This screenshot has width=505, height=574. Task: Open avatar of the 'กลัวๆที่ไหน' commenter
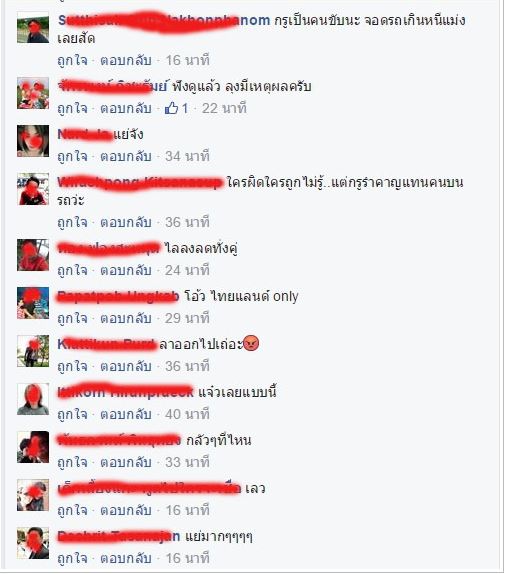click(x=33, y=447)
